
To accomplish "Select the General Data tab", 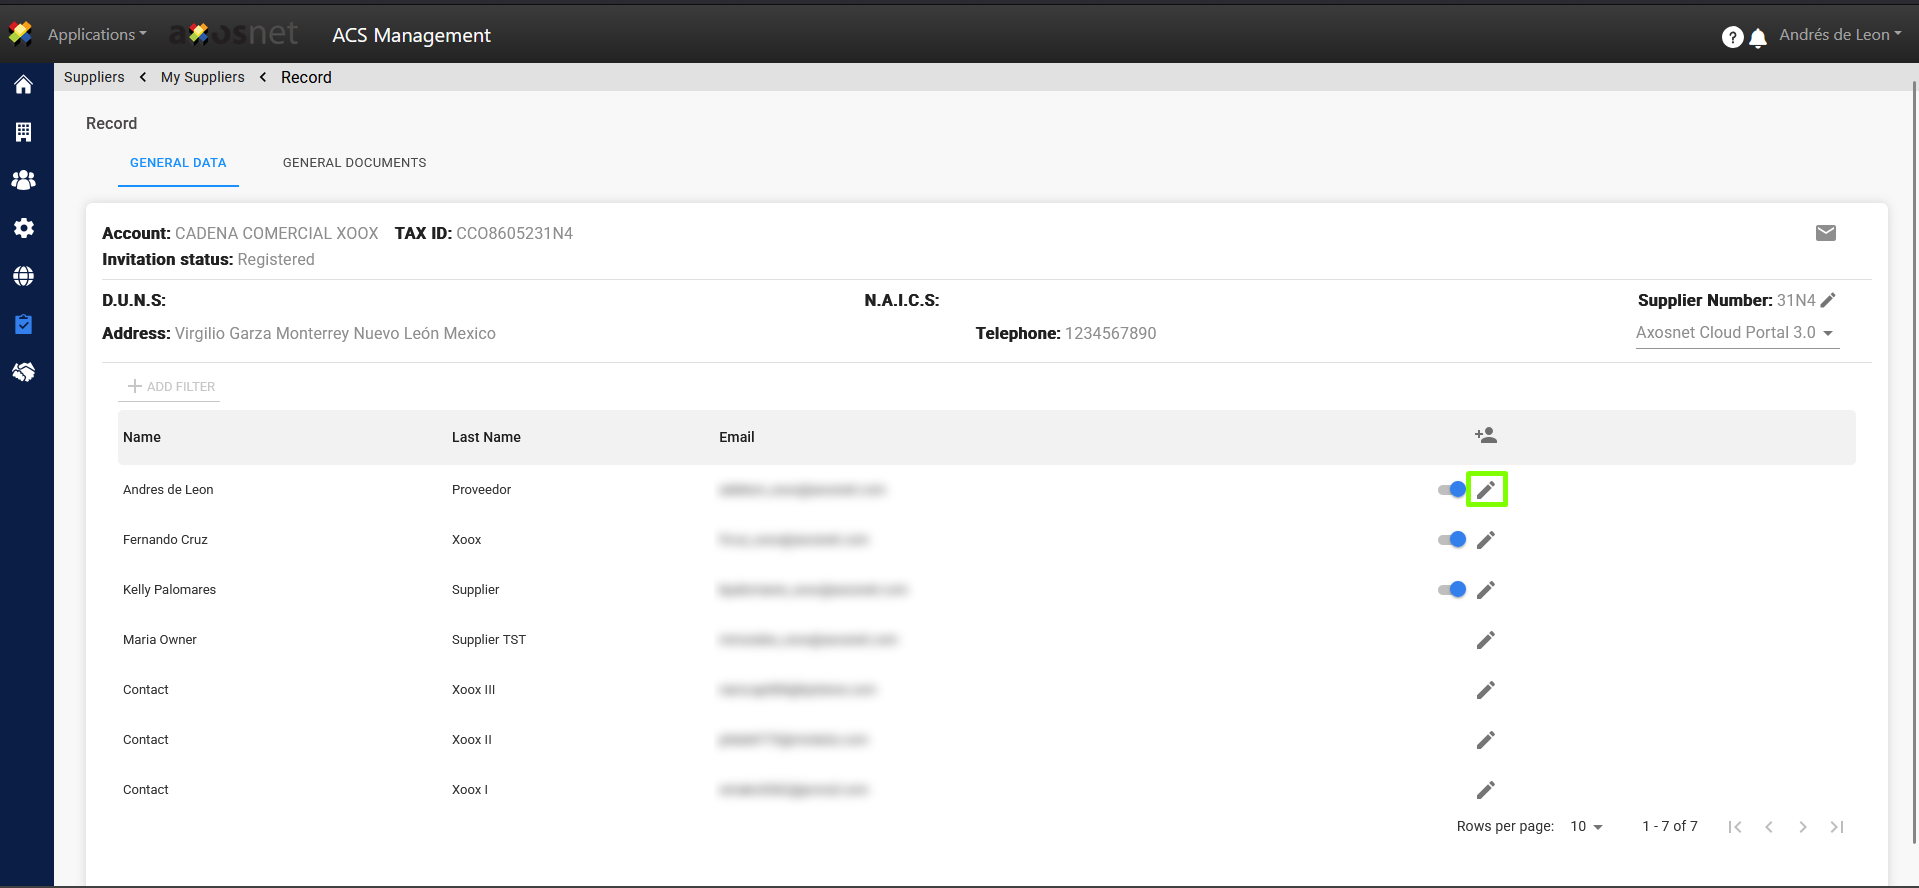I will (x=178, y=163).
